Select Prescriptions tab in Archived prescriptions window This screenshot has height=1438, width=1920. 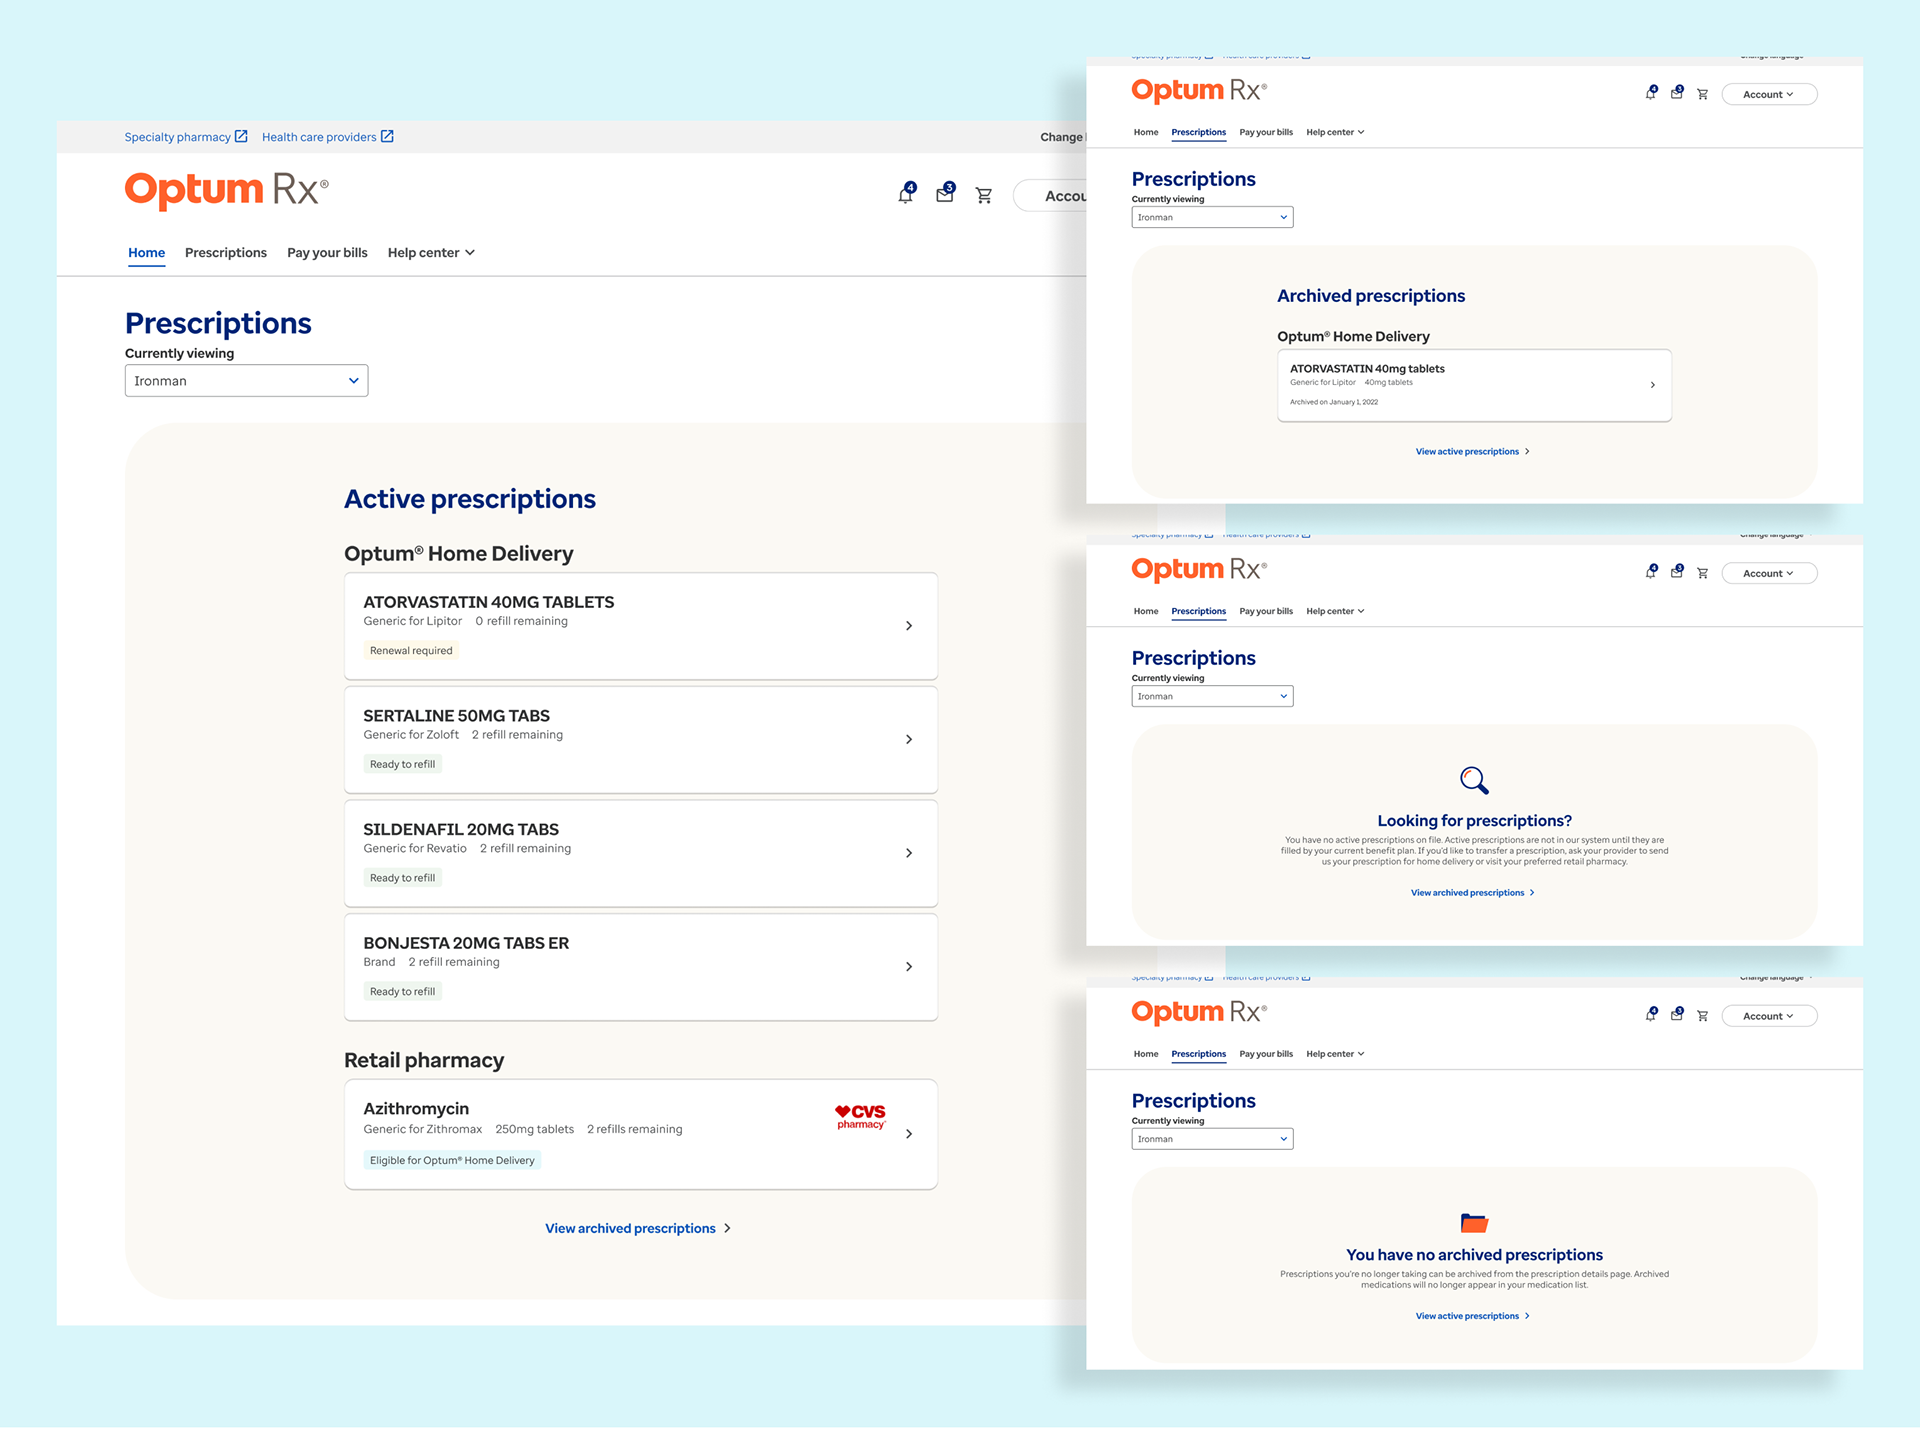tap(1198, 132)
